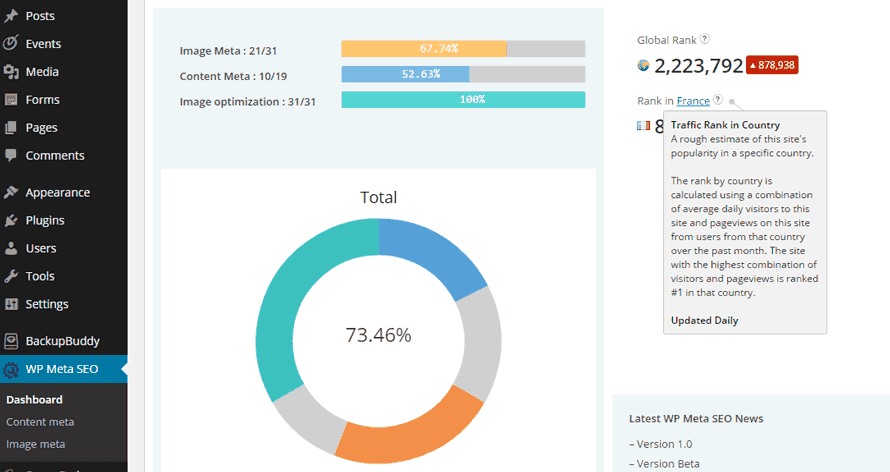Click the Image Meta : 21/31 label

[228, 51]
